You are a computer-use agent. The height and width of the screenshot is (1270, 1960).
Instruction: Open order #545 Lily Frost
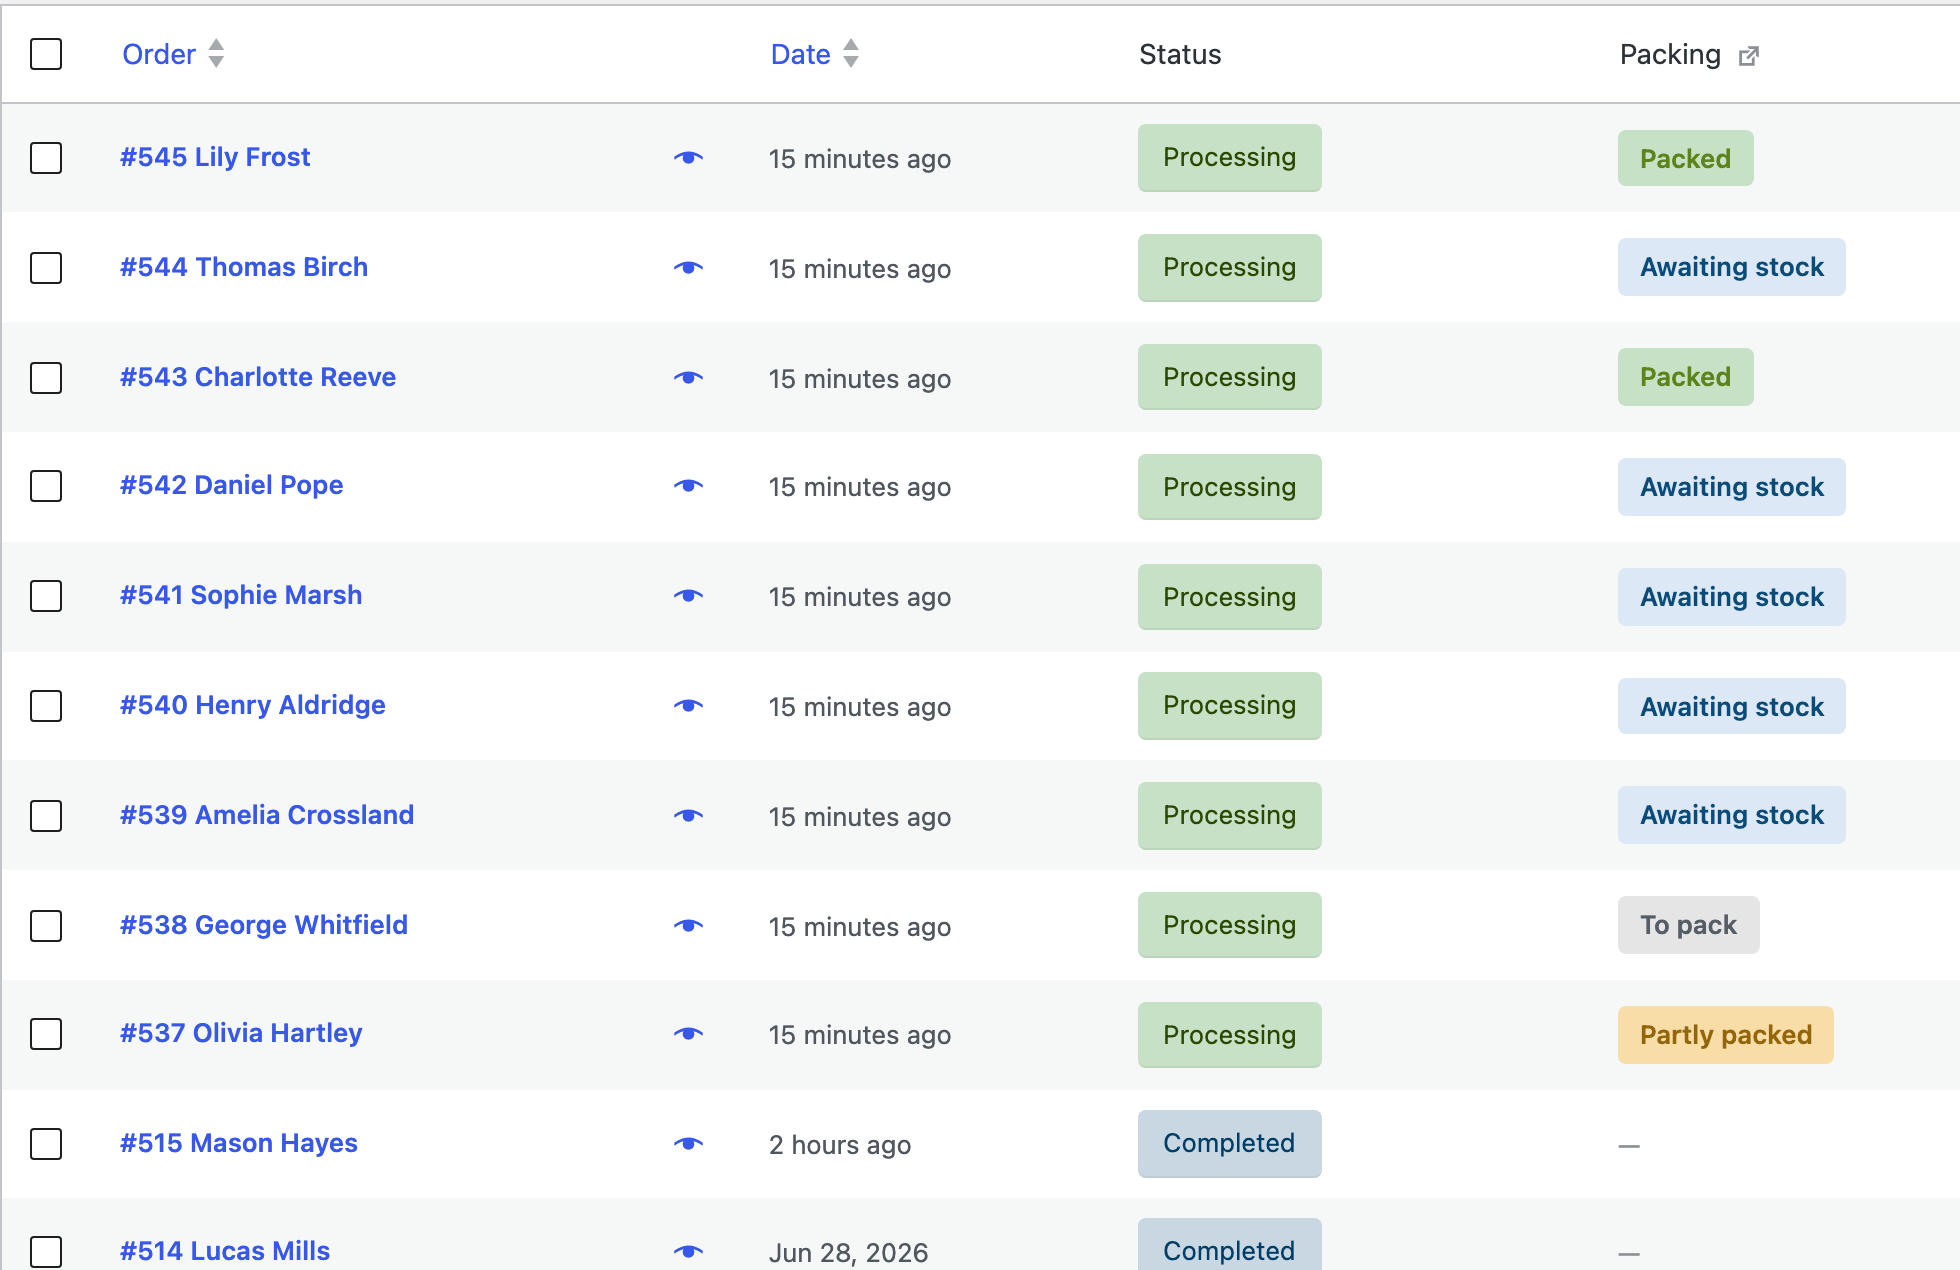click(215, 157)
